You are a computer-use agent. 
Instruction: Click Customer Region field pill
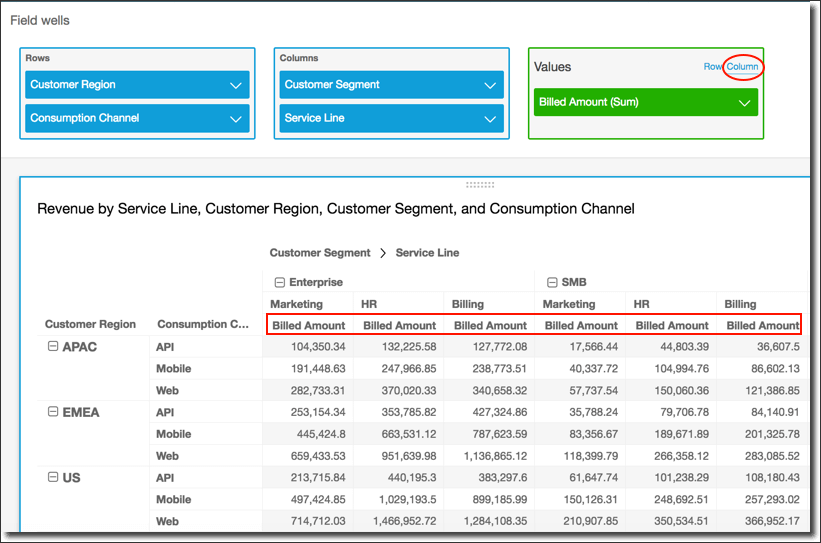[137, 85]
